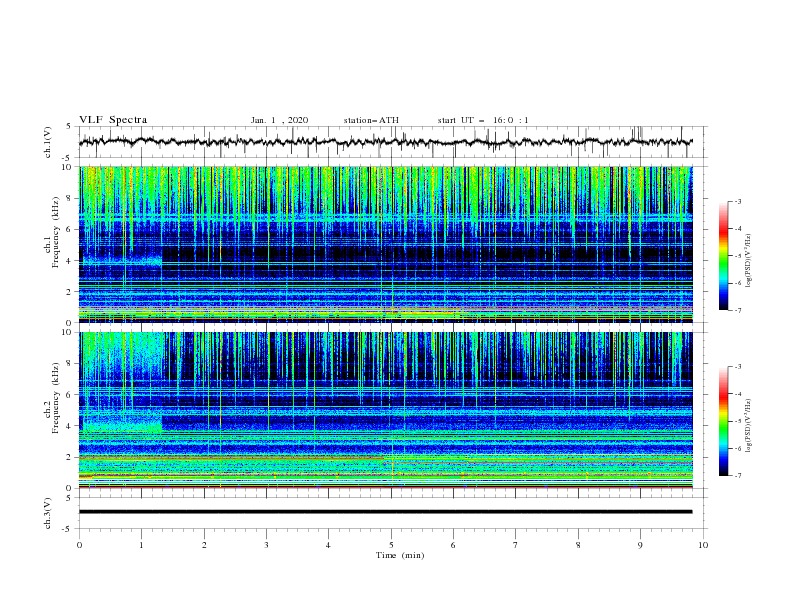The width and height of the screenshot is (792, 612).
Task: Click the log(PSD) label beside ch.1 color bar
Action: [749, 261]
